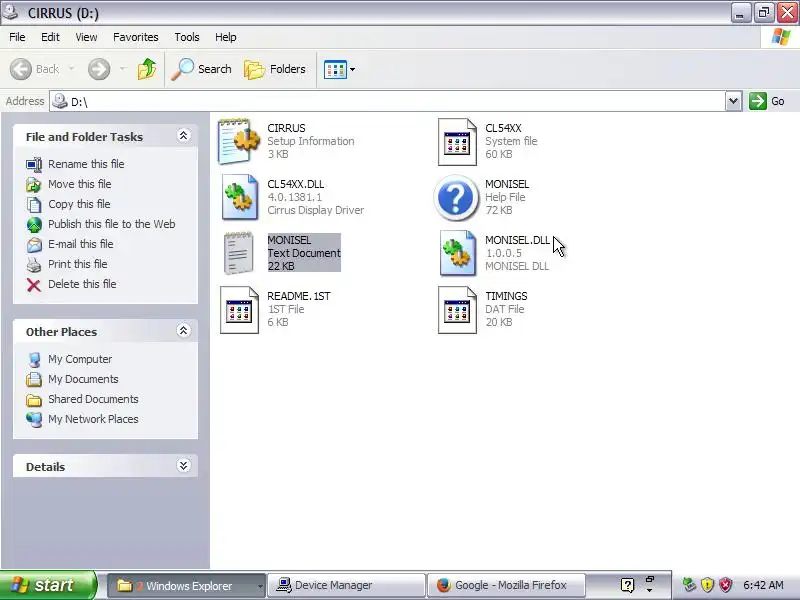Open the Search pane
800x600 pixels.
(201, 69)
